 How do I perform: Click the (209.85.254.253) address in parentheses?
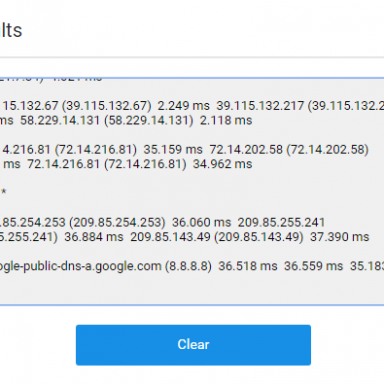(117, 222)
